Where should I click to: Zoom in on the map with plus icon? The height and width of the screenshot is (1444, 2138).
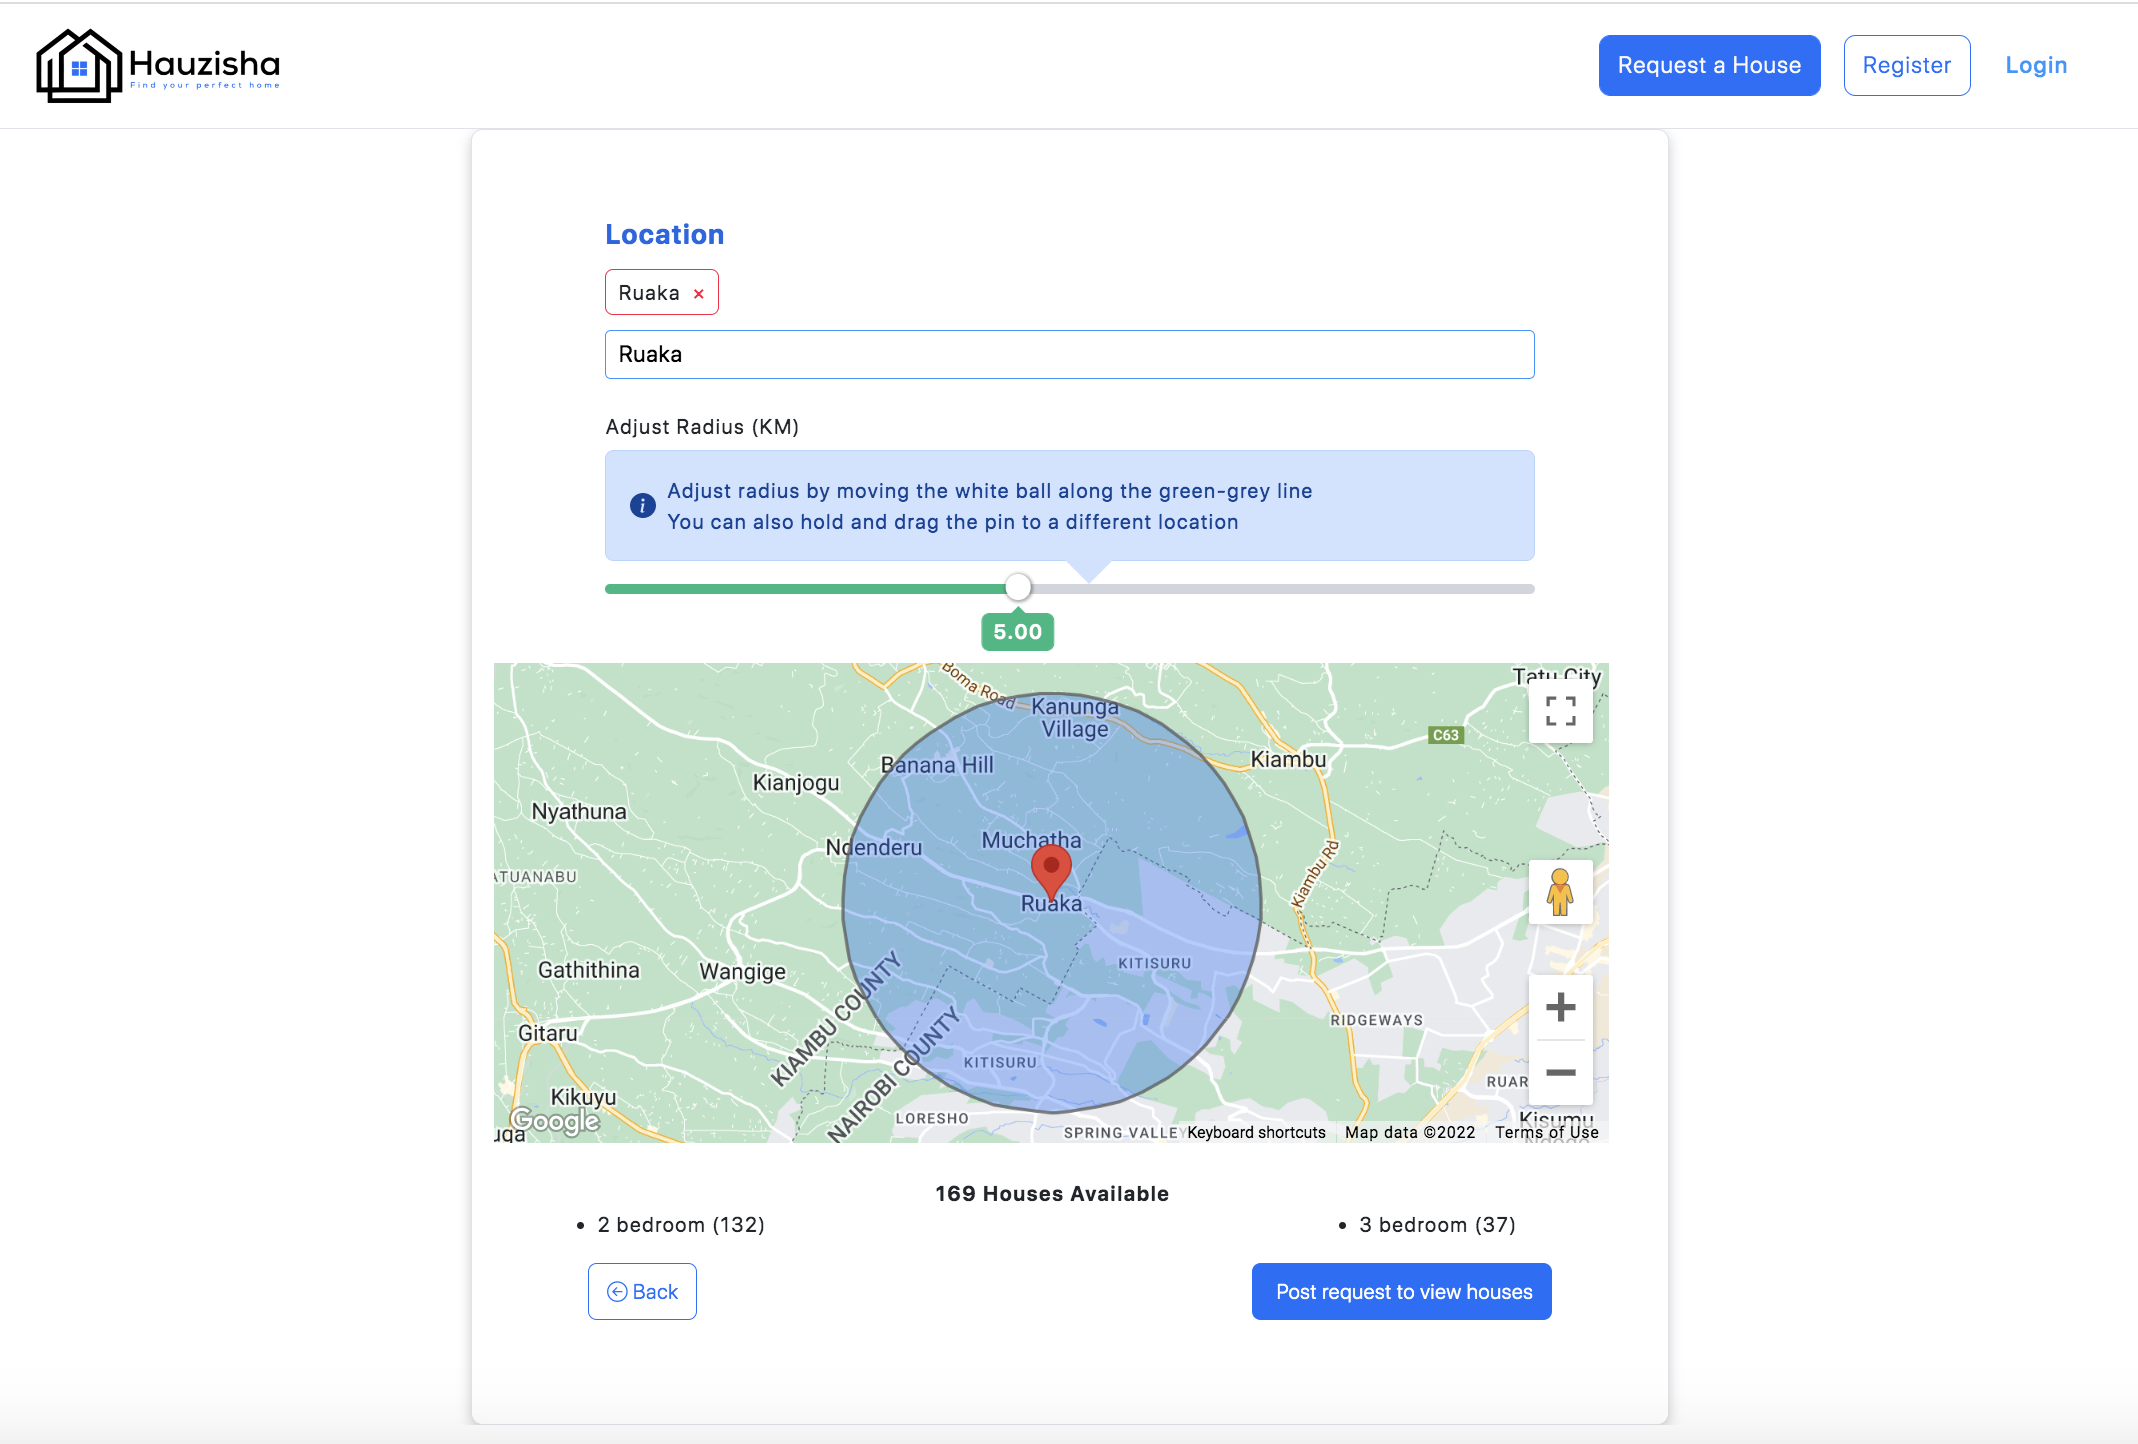click(1560, 1006)
